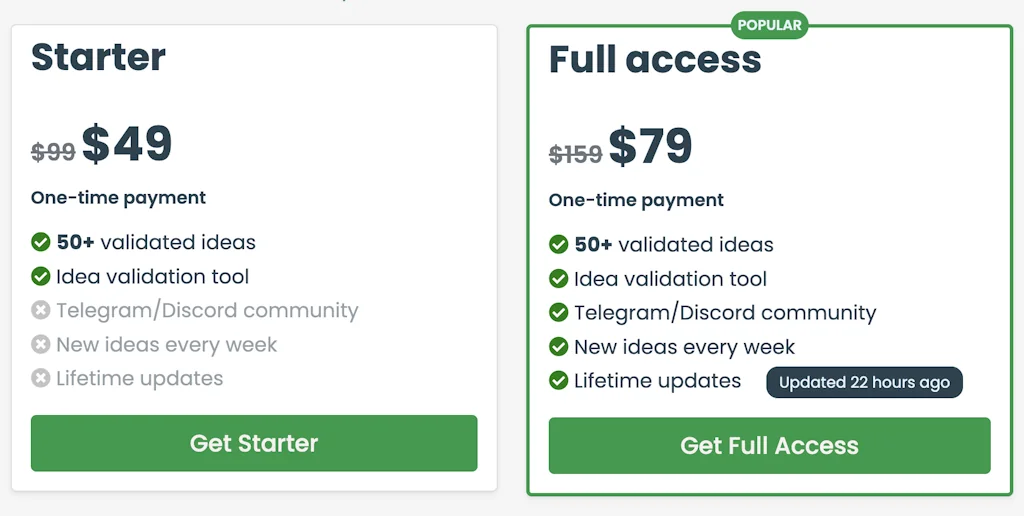This screenshot has width=1024, height=516.
Task: Click gray X icon beside Starter's New ideas every week
Action: [x=41, y=345]
